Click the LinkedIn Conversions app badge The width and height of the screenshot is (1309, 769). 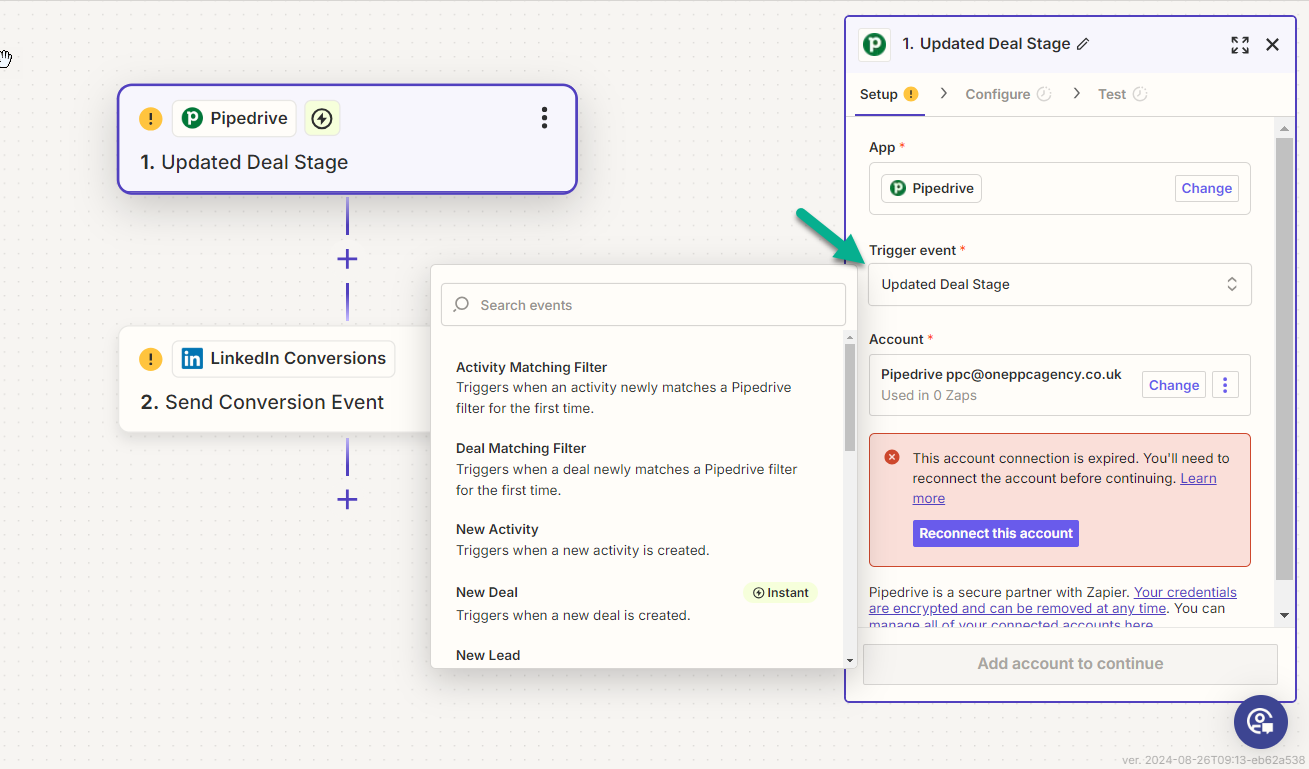(284, 358)
